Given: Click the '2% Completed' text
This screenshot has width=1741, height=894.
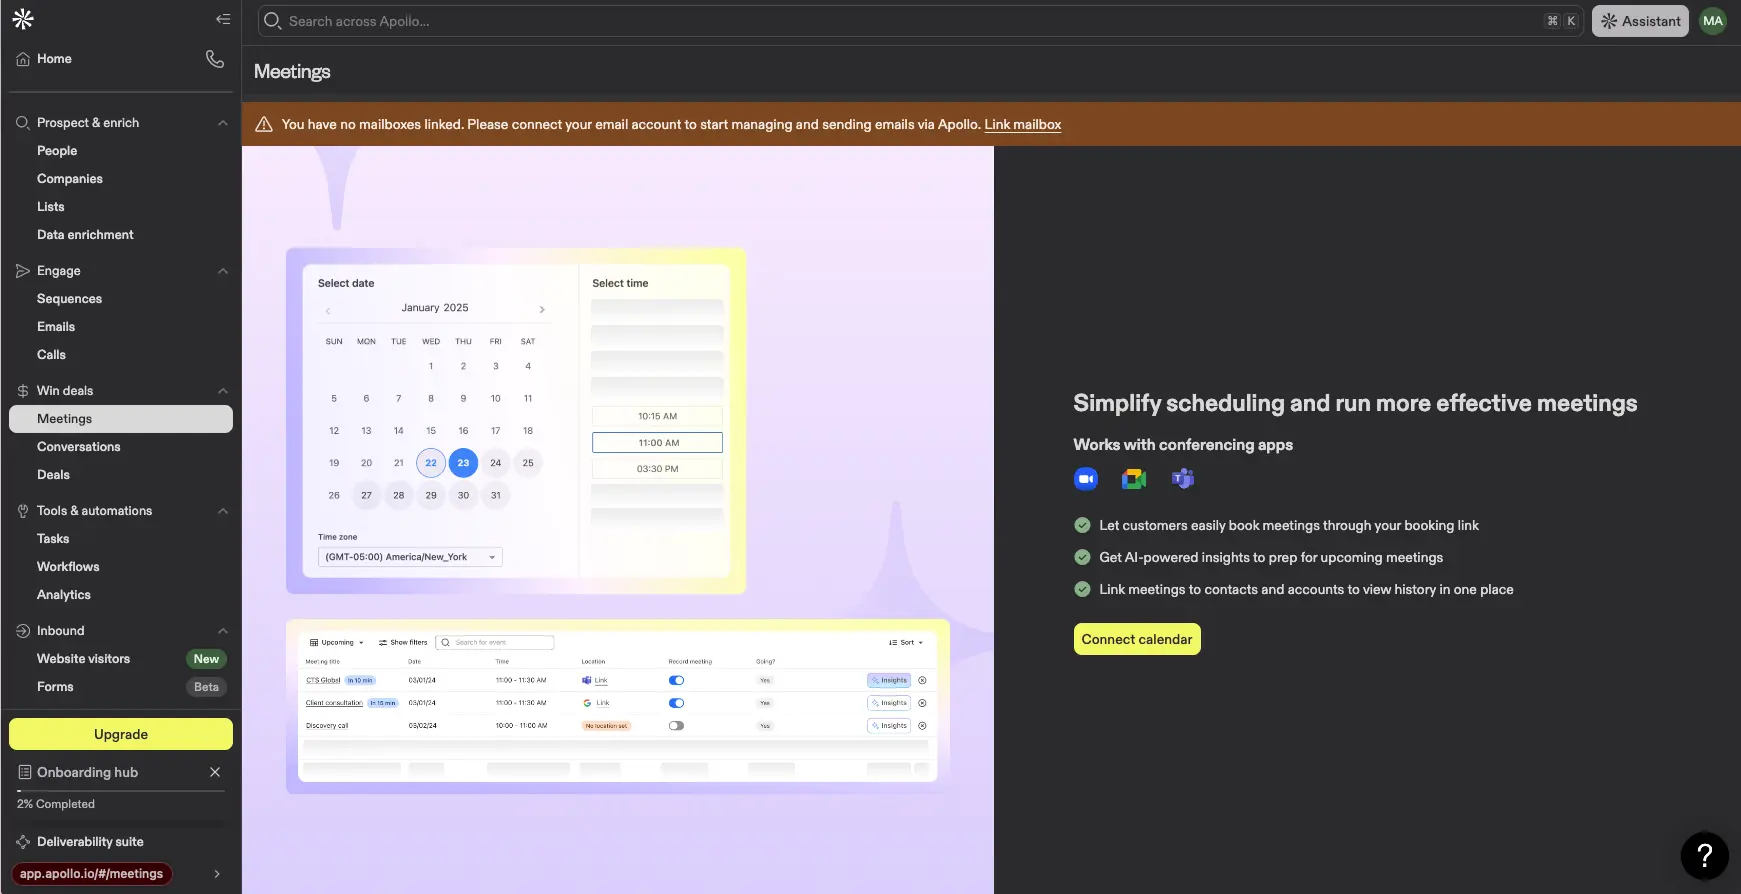Looking at the screenshot, I should click(56, 804).
